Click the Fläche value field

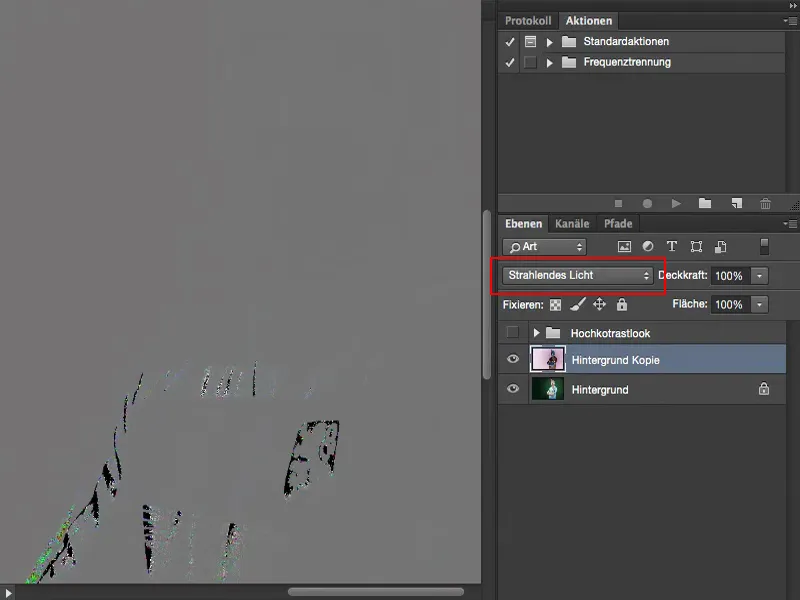coord(730,305)
